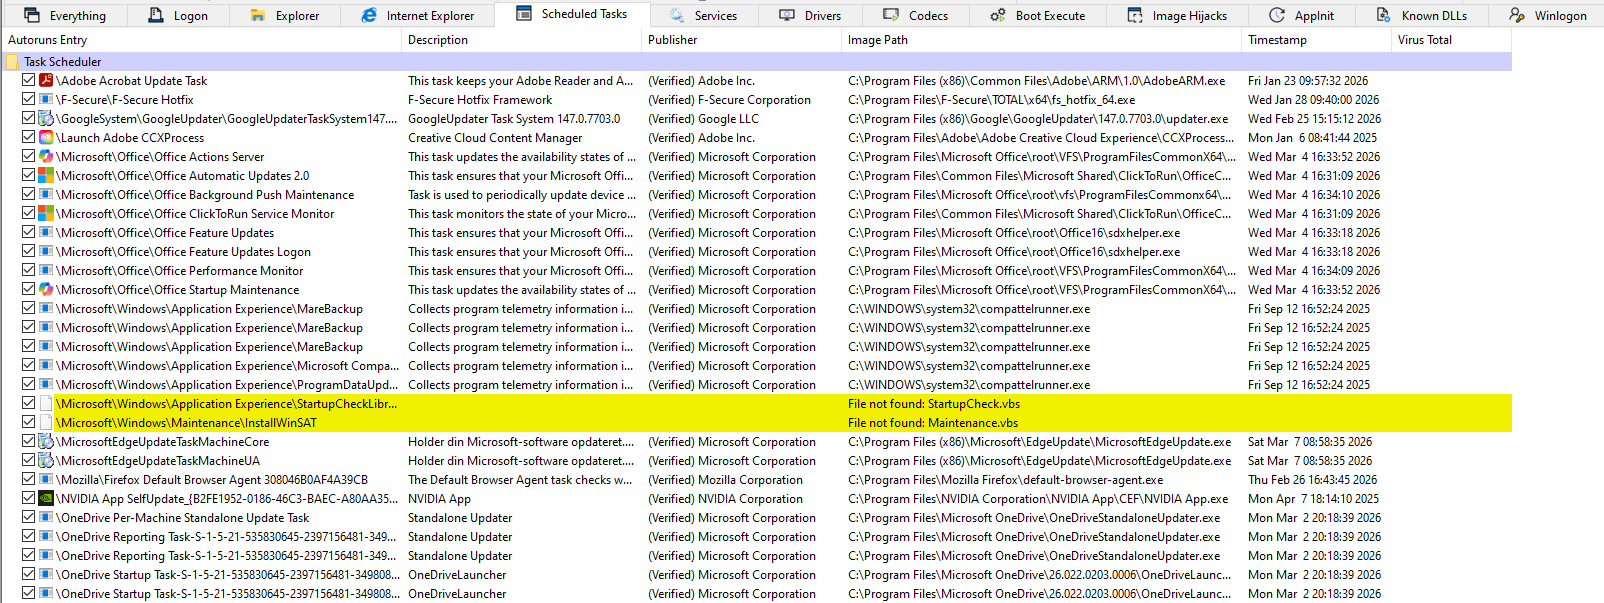Click timestamp "Fri Jan 23 09:57:32 2026"
The image size is (1604, 603).
click(x=1308, y=80)
